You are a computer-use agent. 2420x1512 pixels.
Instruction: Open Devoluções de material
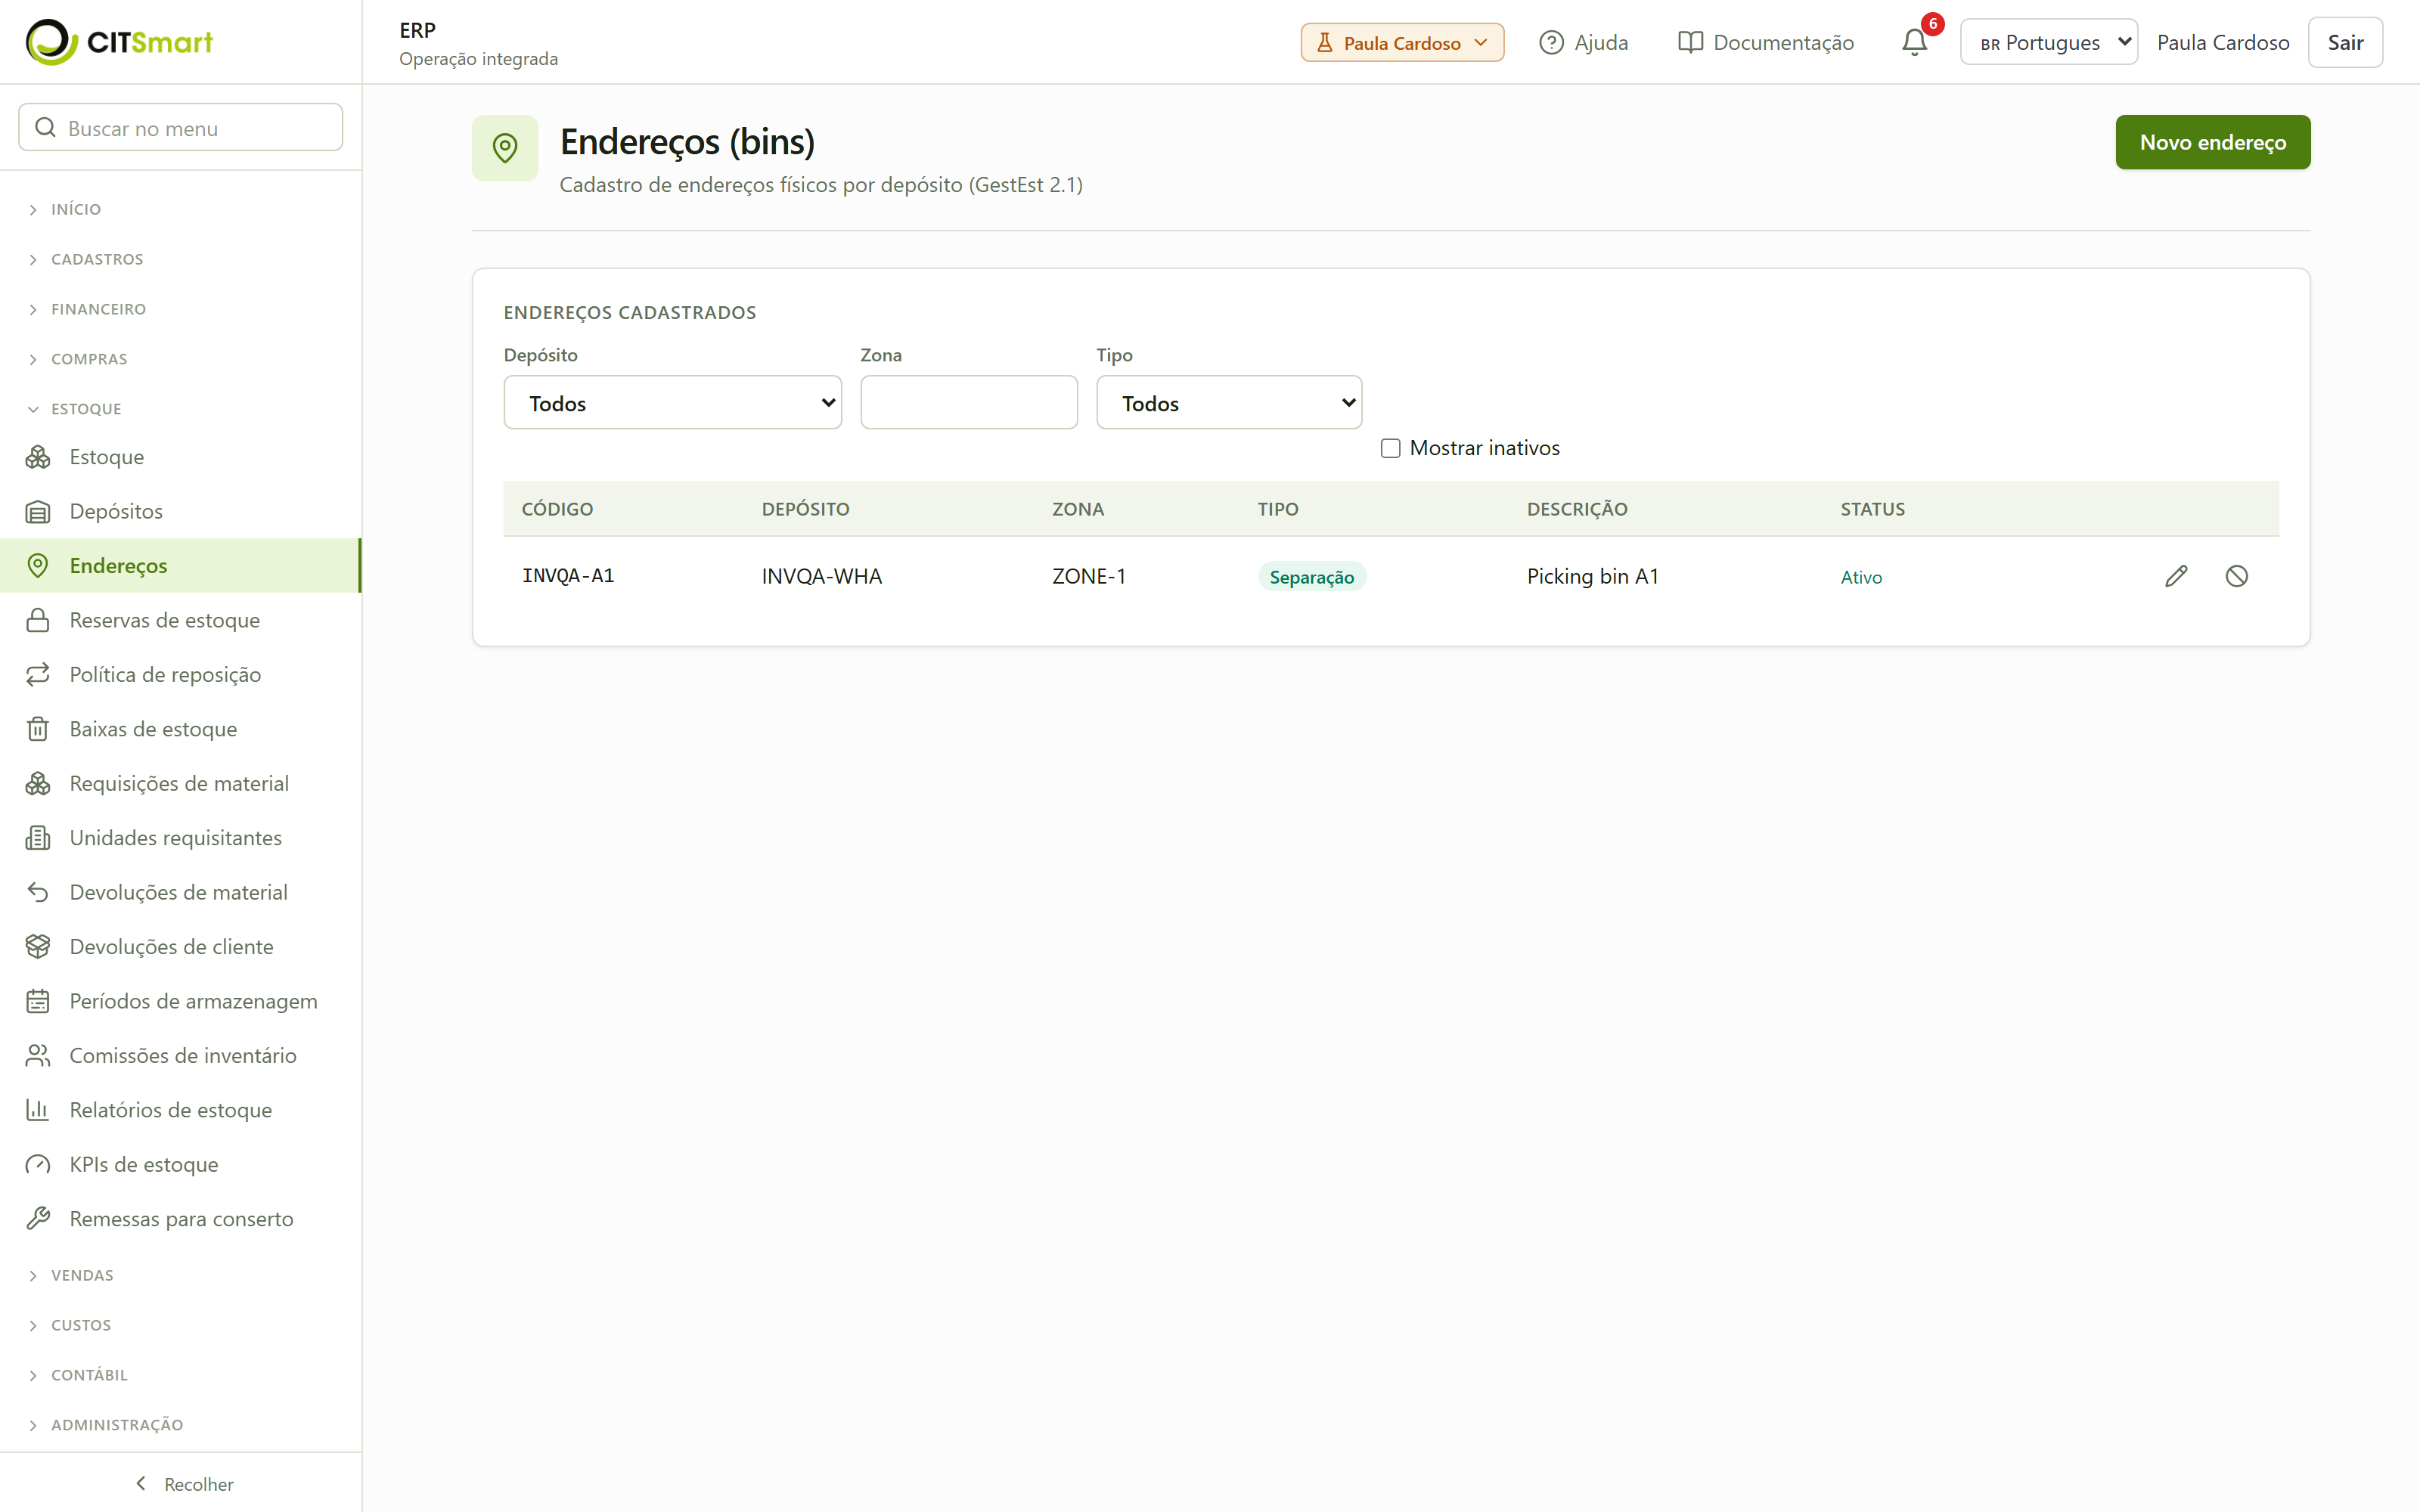(181, 892)
